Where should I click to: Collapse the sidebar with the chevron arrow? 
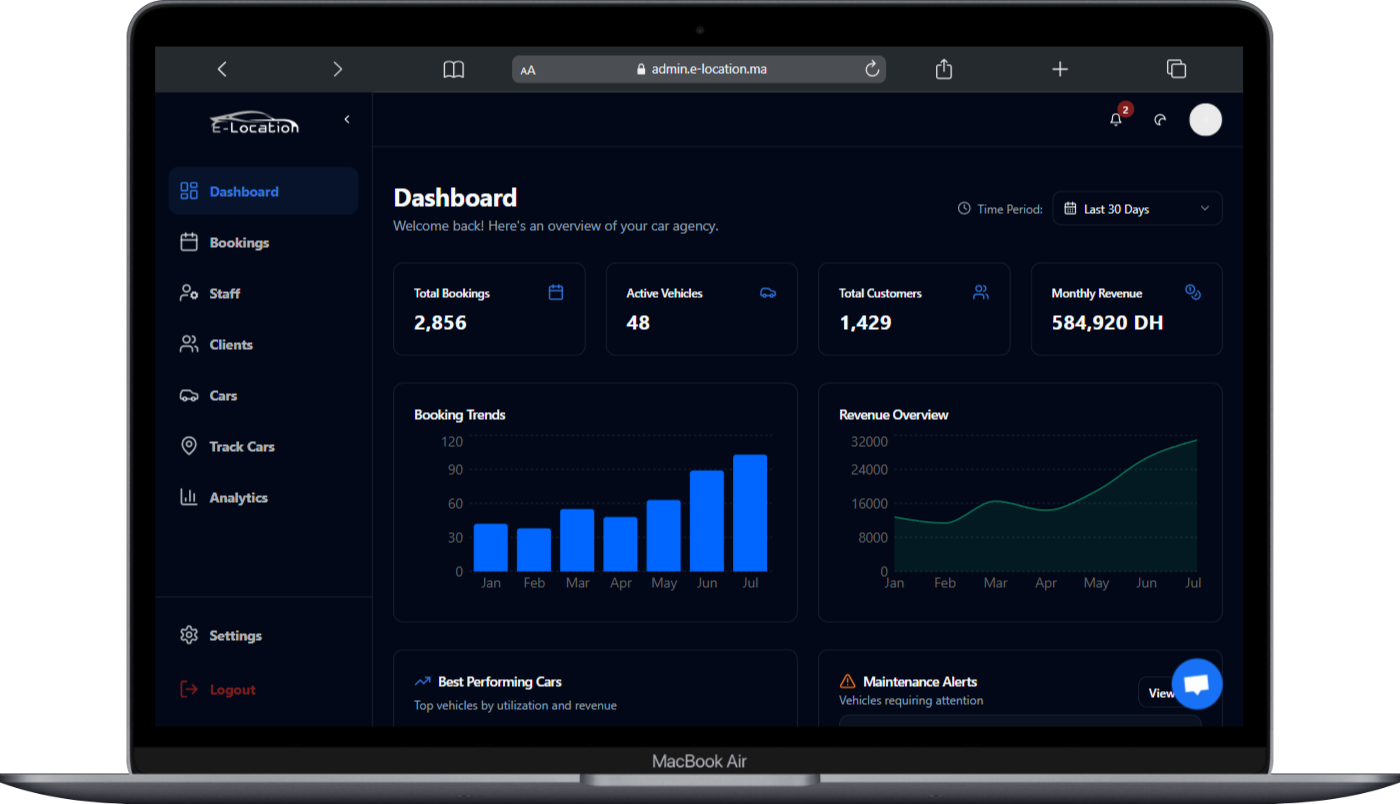[347, 119]
